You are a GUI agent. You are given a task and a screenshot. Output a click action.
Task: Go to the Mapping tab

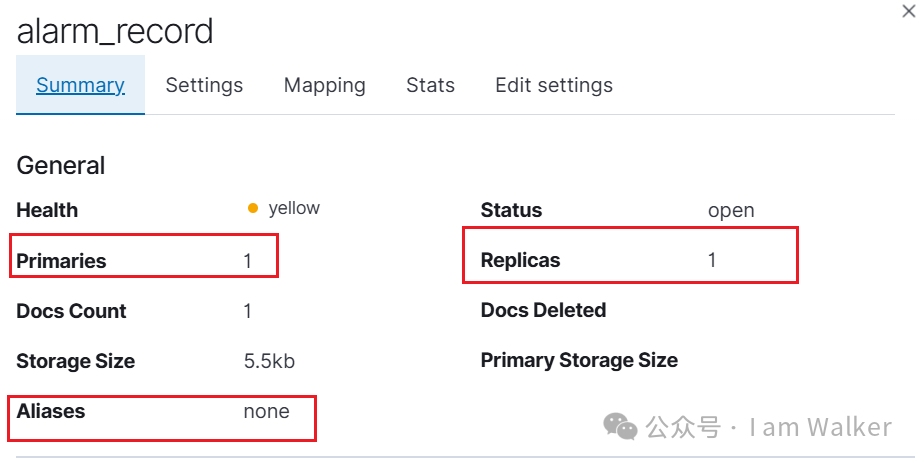coord(324,85)
